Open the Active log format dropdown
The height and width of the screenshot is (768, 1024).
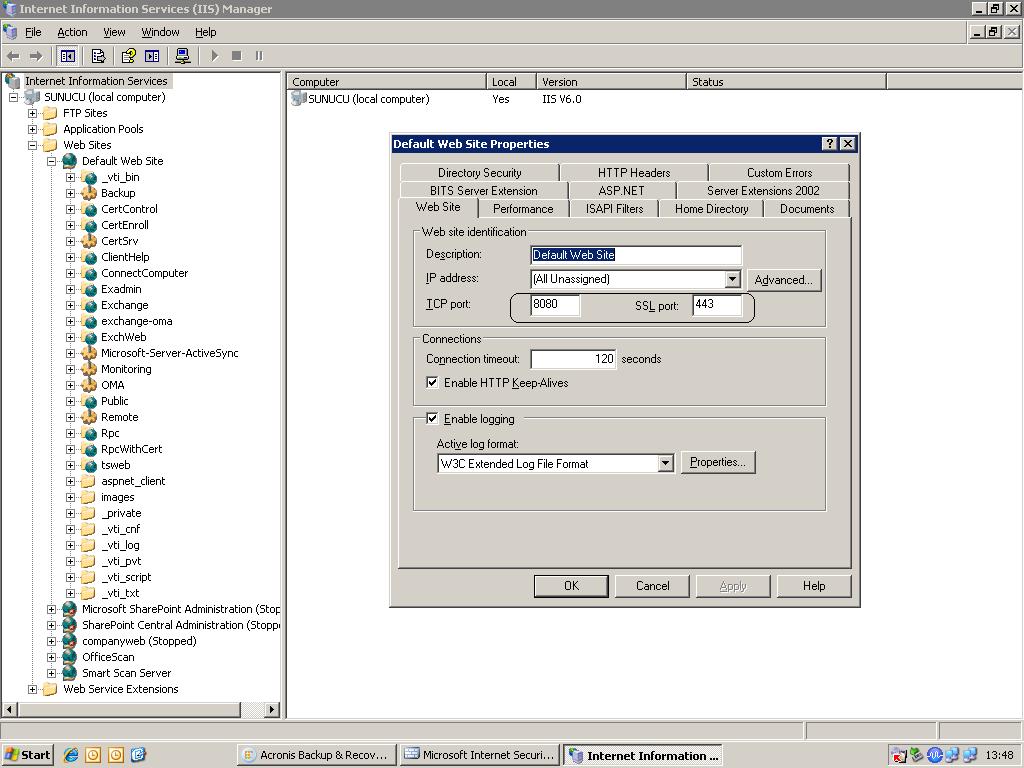[665, 464]
